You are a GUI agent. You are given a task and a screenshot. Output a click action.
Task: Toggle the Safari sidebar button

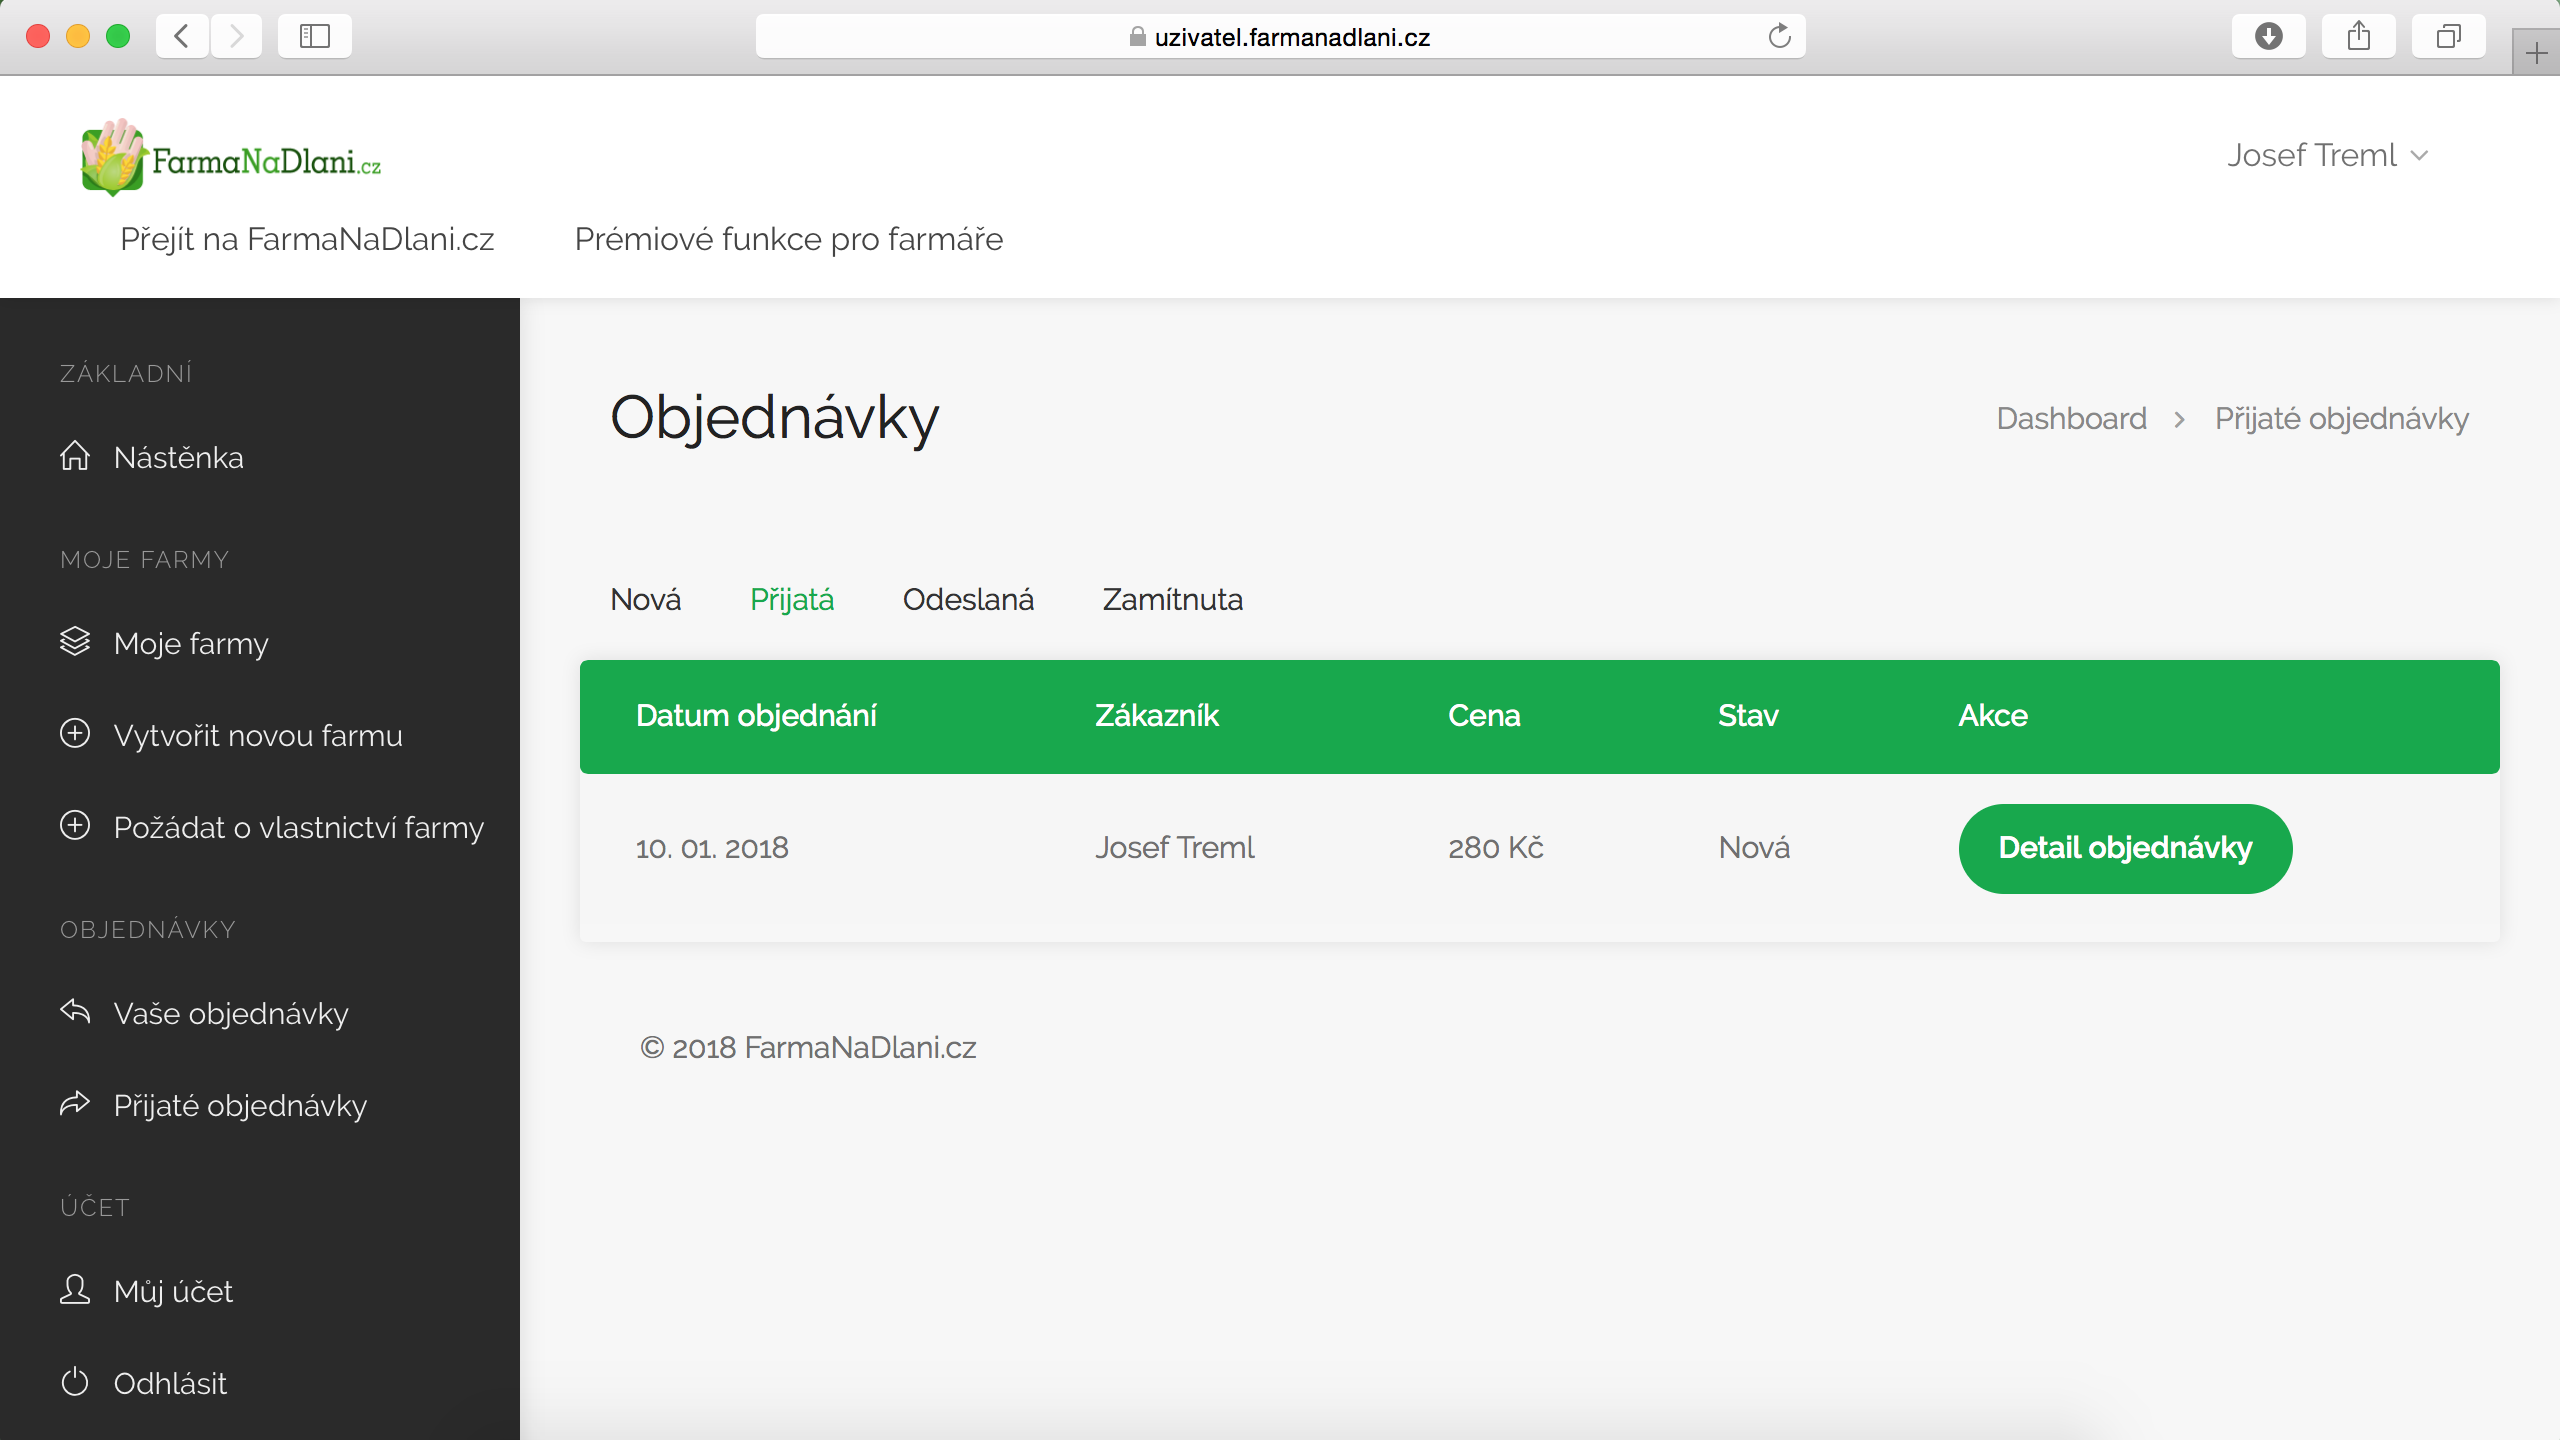pyautogui.click(x=314, y=37)
